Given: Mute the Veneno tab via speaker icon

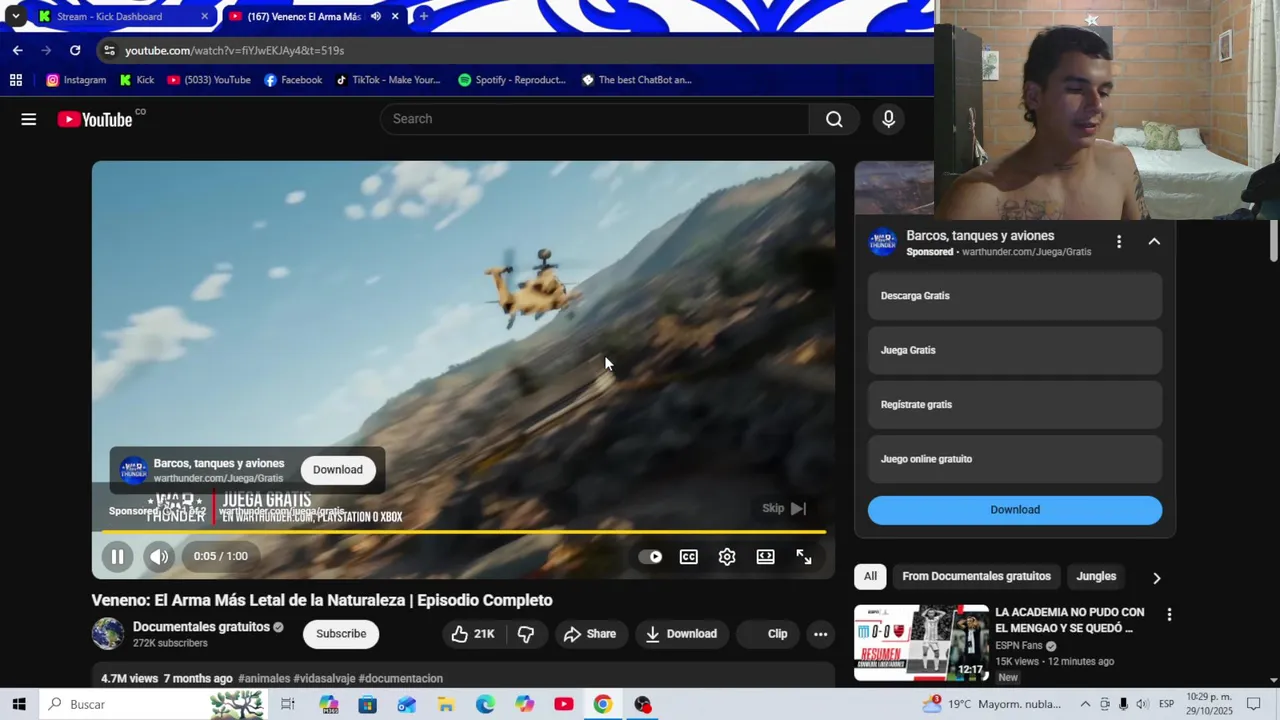Looking at the screenshot, I should pos(376,16).
